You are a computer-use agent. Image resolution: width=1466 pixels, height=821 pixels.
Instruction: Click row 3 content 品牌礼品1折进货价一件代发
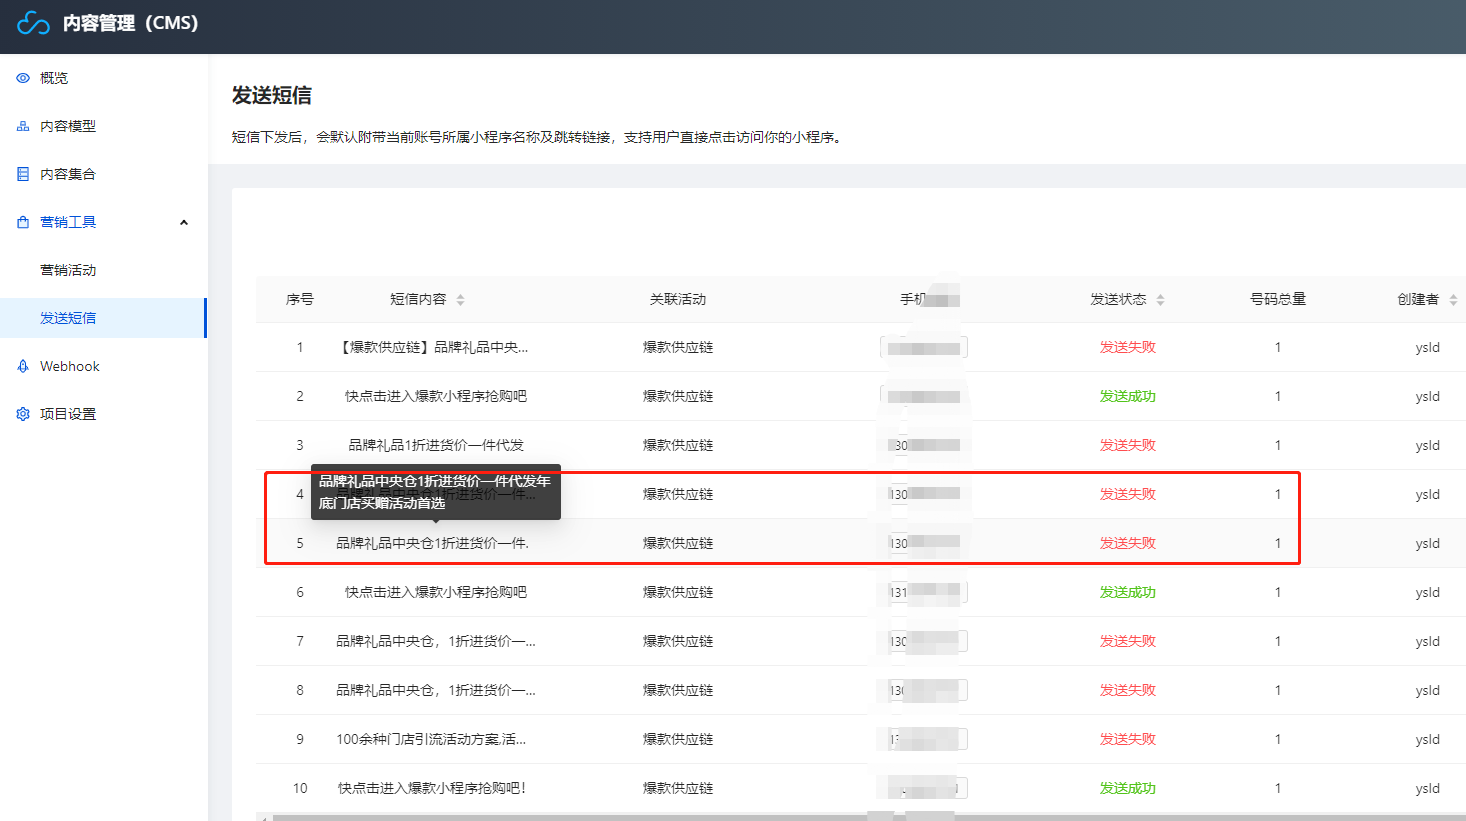tap(436, 445)
